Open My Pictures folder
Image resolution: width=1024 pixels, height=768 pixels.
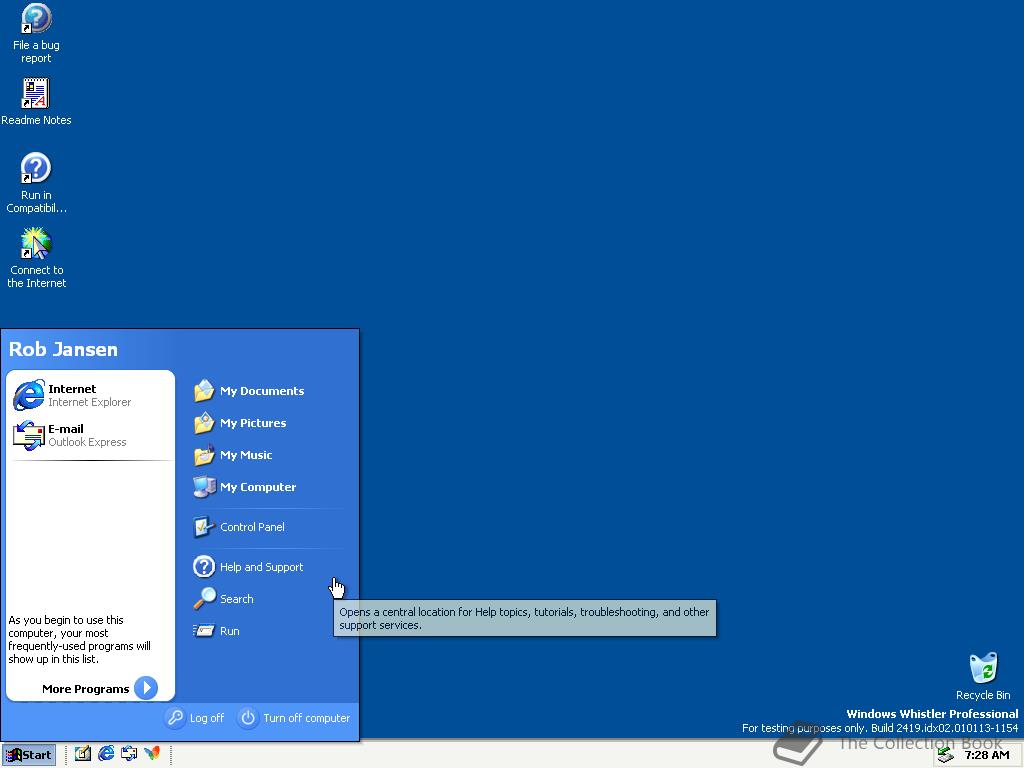240,423
